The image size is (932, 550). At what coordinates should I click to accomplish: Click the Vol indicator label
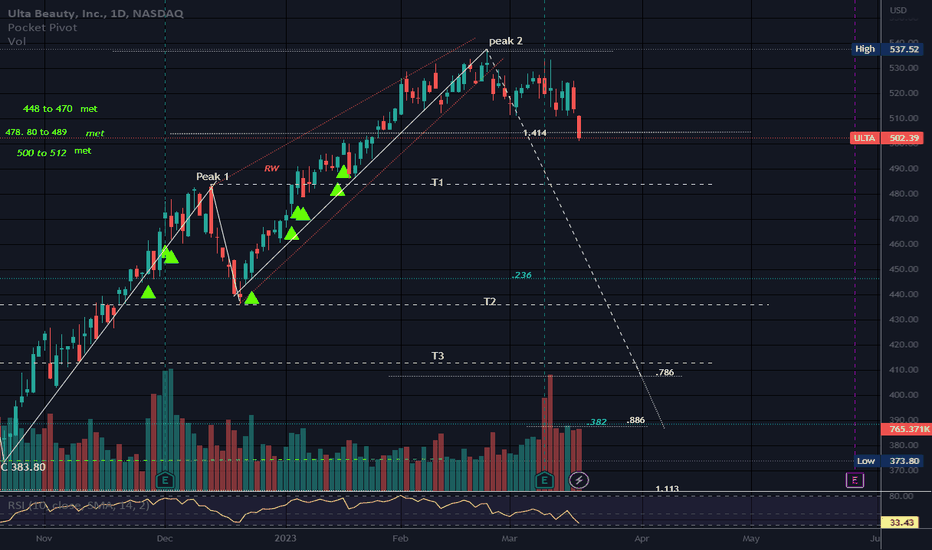[17, 41]
